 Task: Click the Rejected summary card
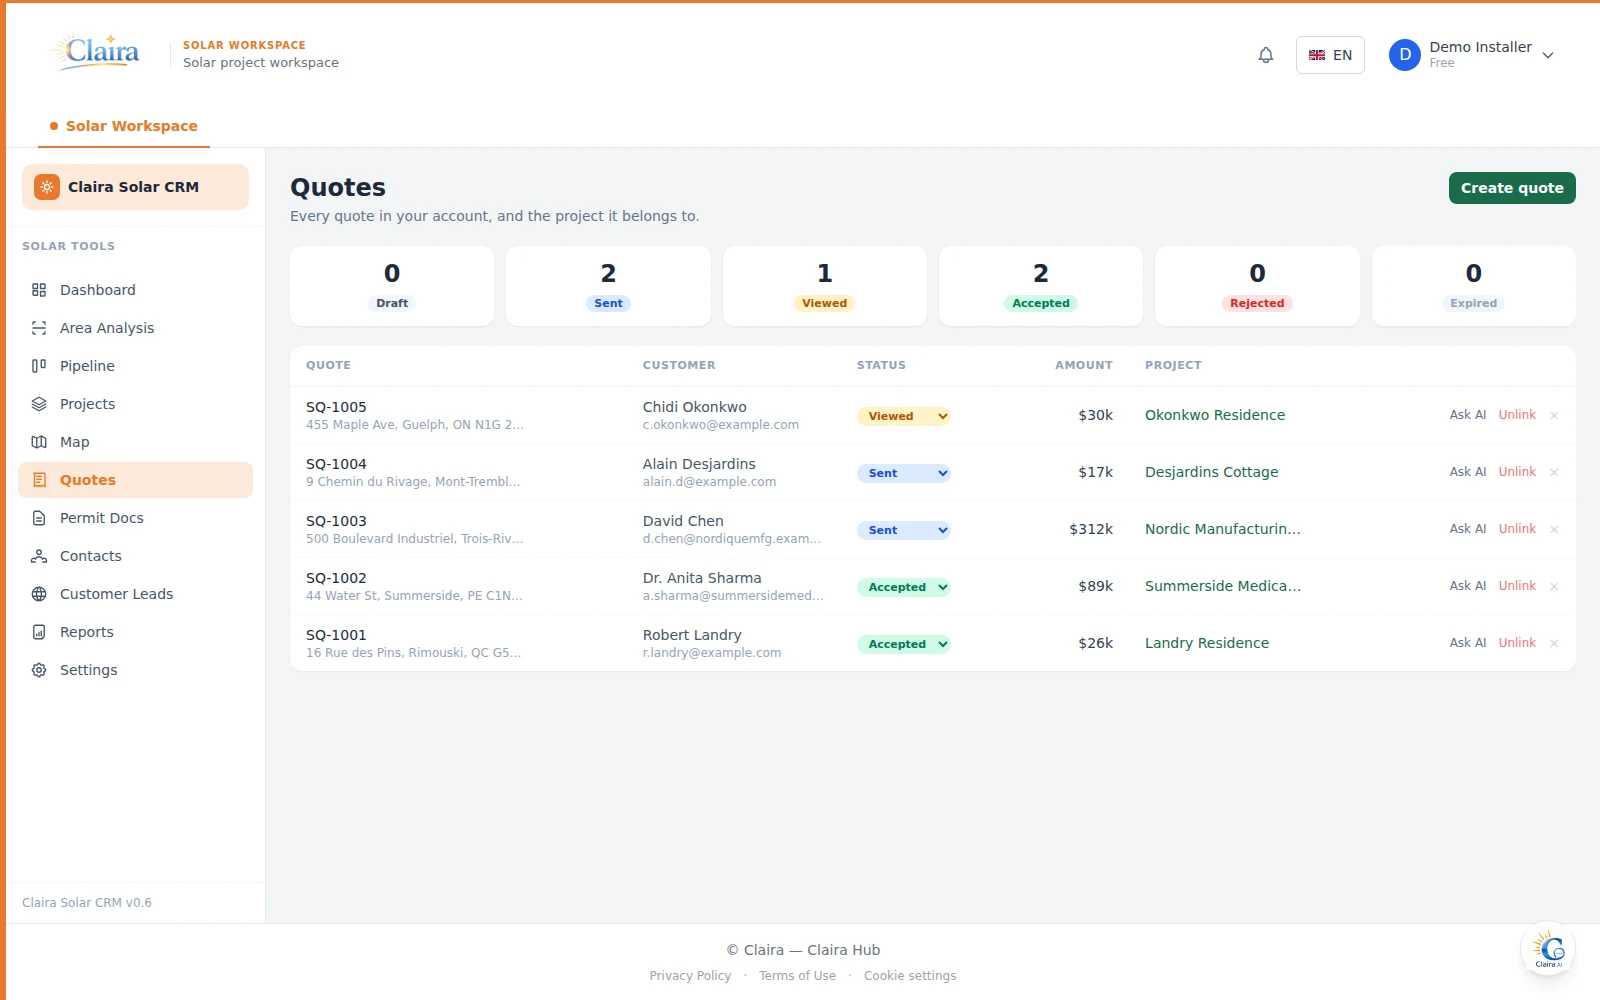coord(1257,286)
